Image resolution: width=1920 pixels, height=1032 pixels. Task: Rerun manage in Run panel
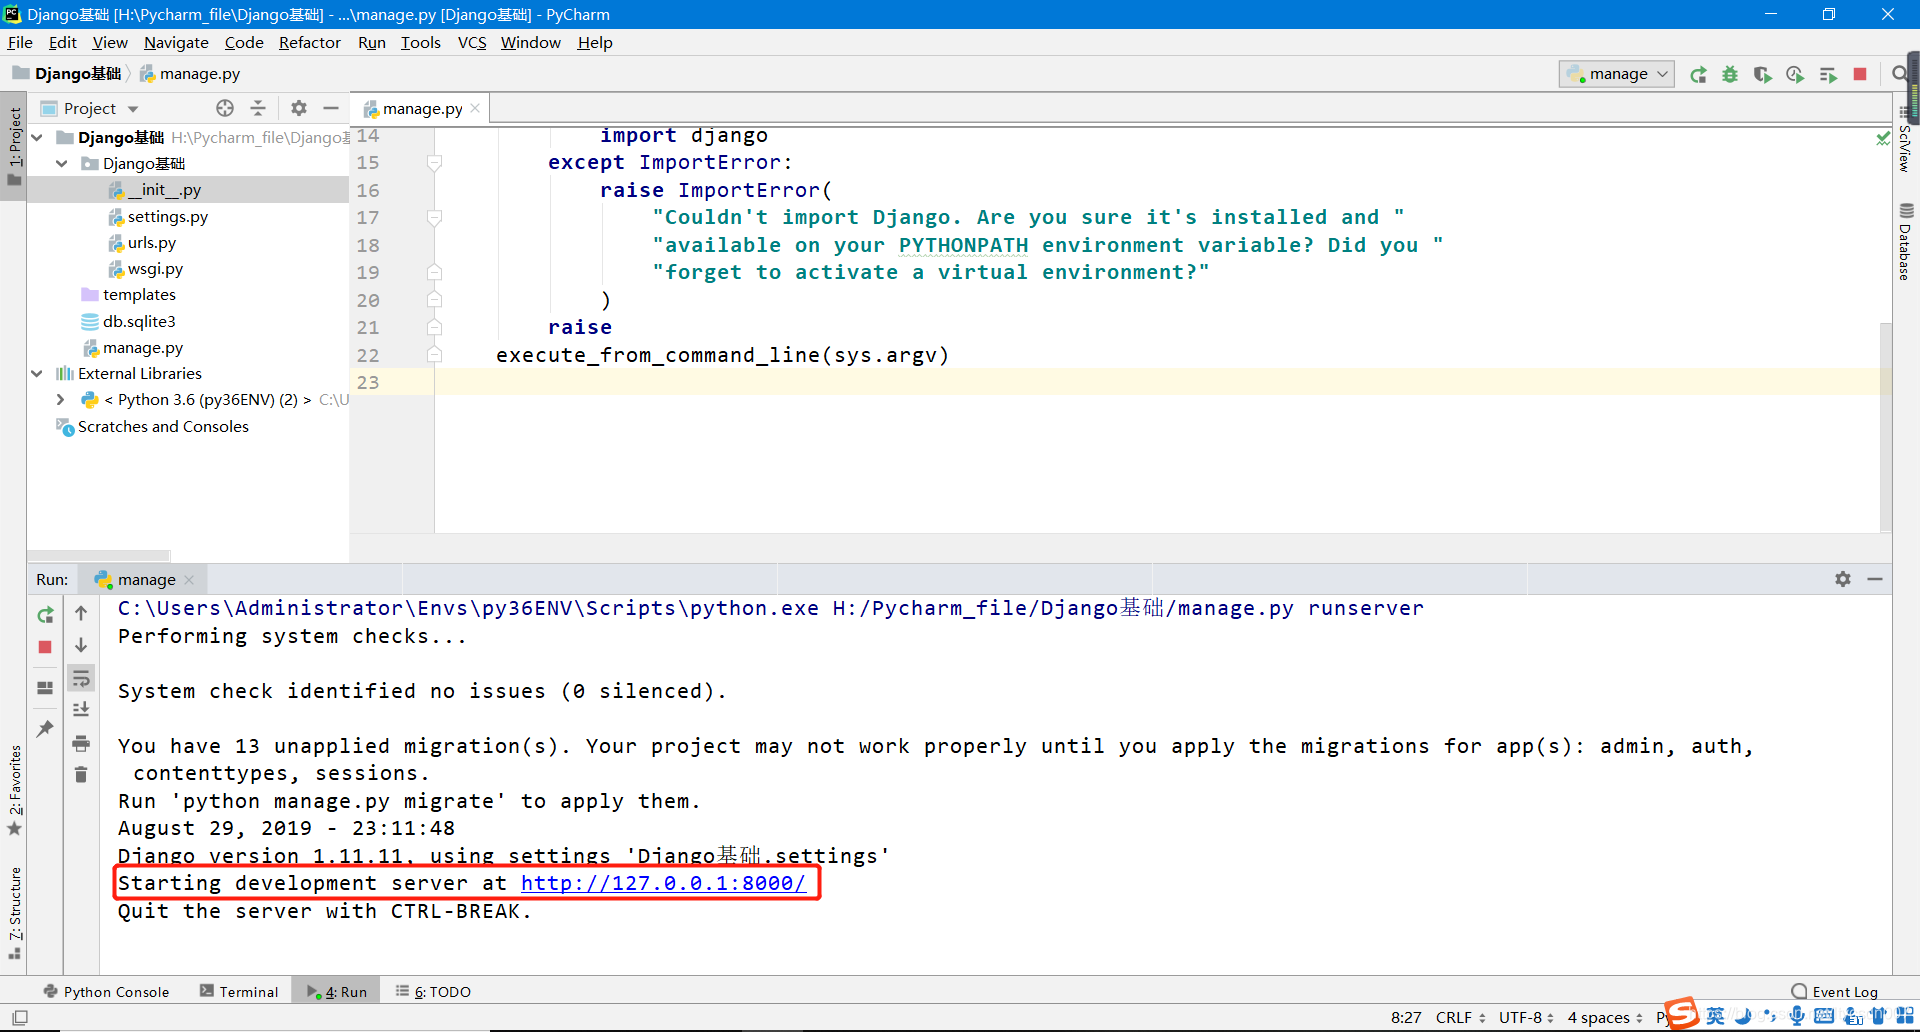point(45,614)
